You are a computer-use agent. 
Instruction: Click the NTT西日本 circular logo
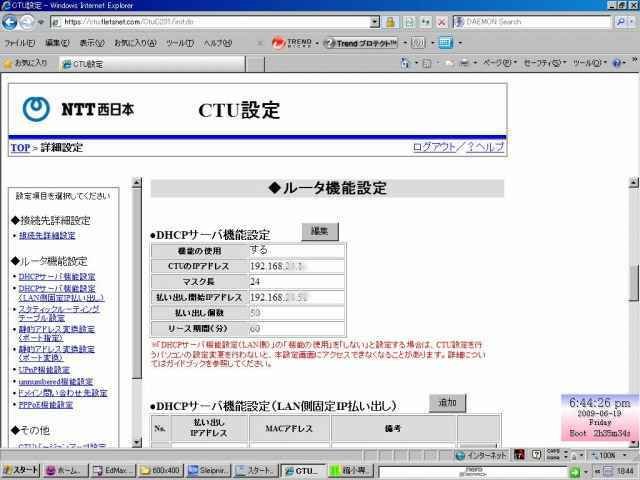36,109
